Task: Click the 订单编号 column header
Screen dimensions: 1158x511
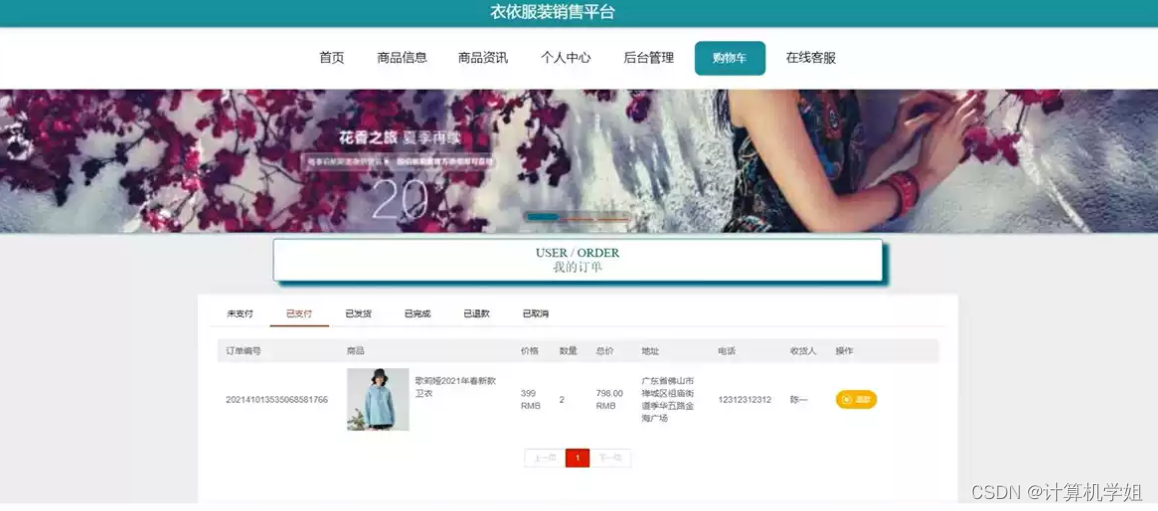Action: pos(243,351)
